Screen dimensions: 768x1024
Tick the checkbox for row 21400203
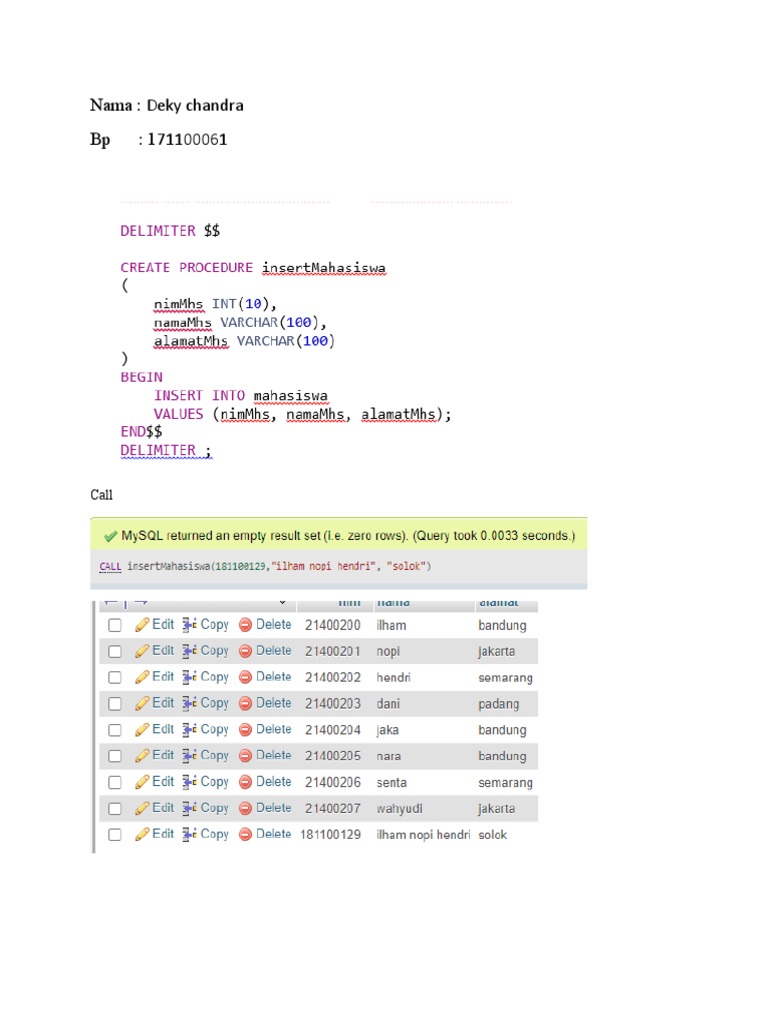(x=115, y=703)
